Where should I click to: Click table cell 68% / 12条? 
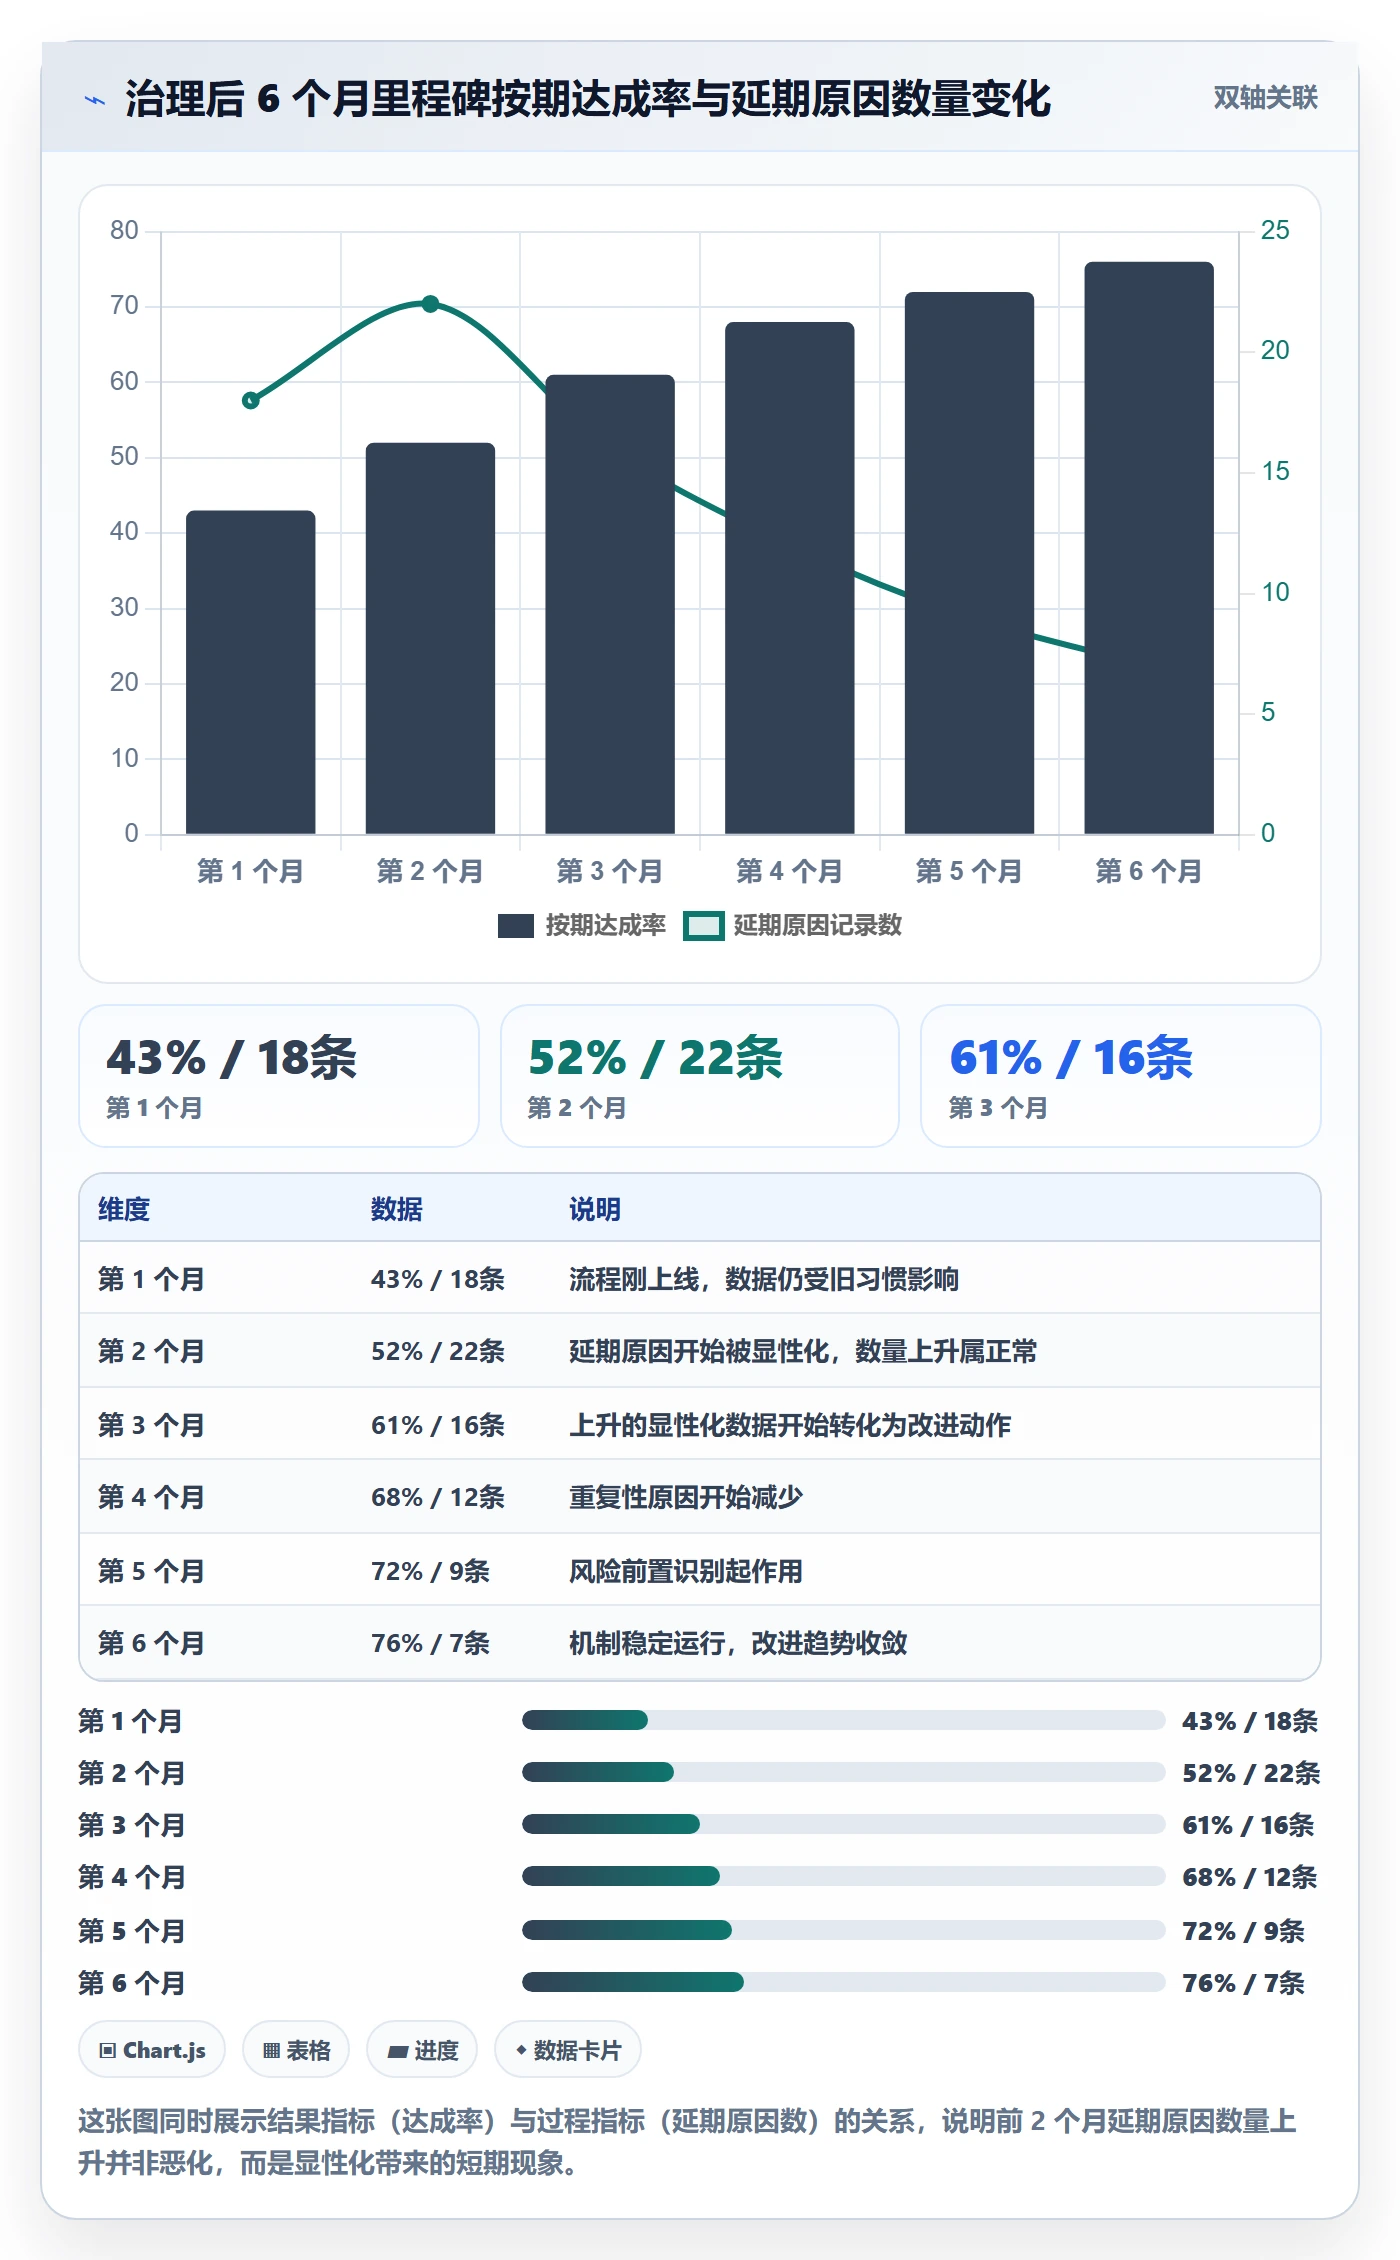pyautogui.click(x=438, y=1498)
